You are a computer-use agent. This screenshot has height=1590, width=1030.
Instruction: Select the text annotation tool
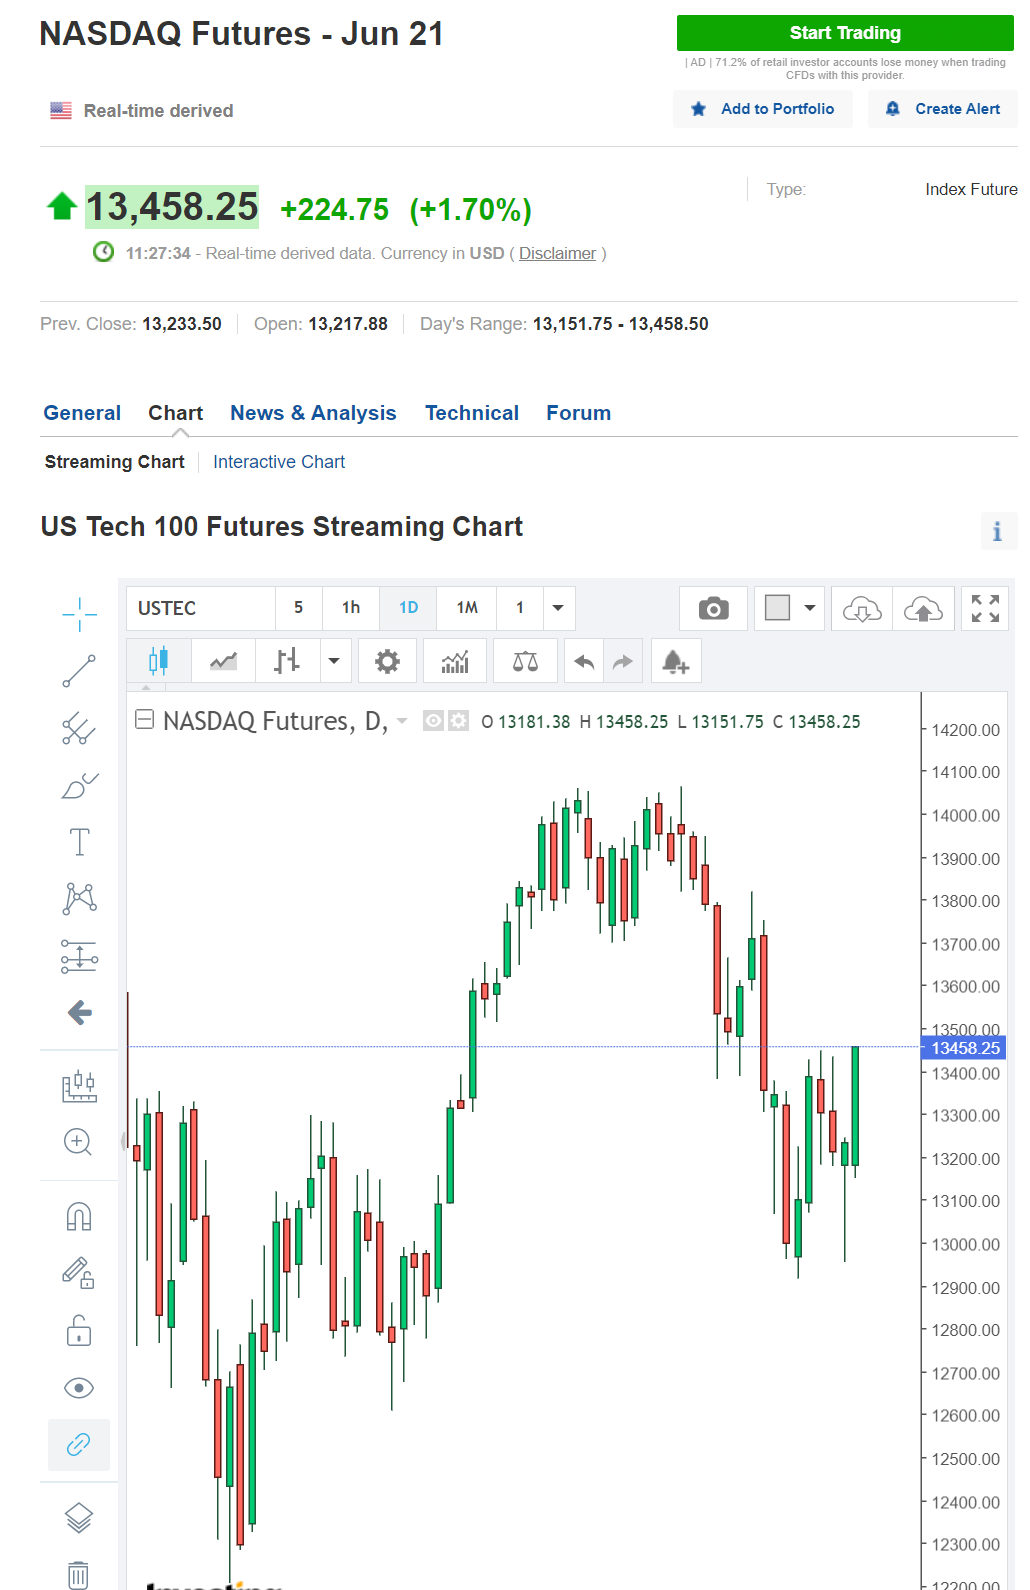click(79, 842)
